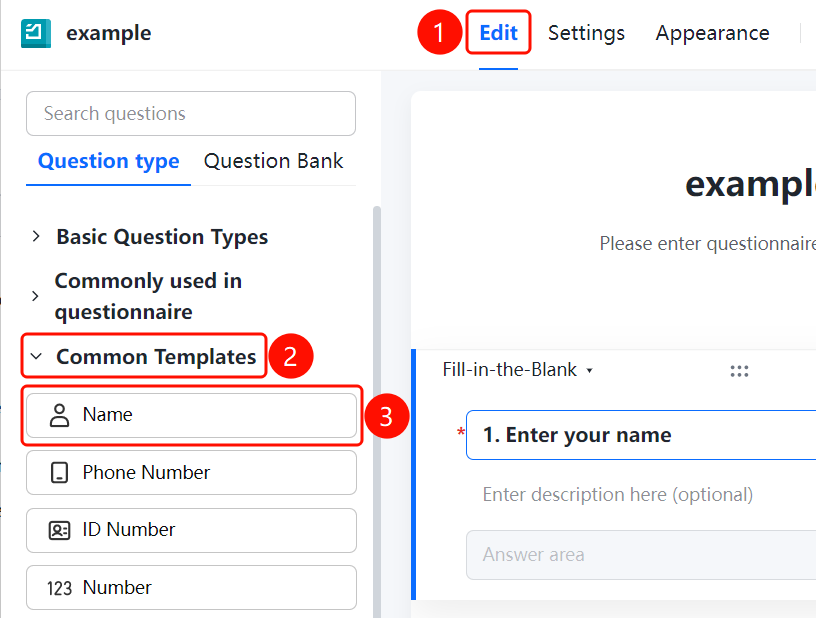Switch to the Settings tab

click(x=586, y=33)
